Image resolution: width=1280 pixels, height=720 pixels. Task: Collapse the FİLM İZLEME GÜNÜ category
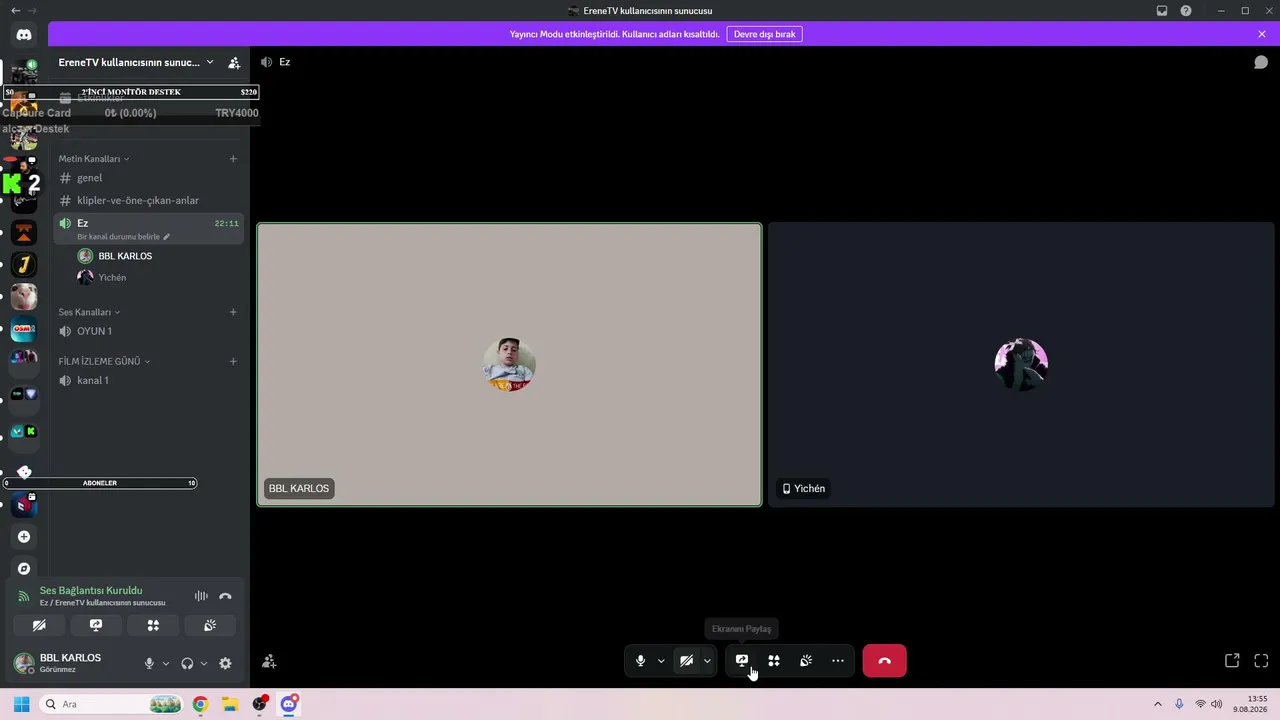(x=104, y=361)
